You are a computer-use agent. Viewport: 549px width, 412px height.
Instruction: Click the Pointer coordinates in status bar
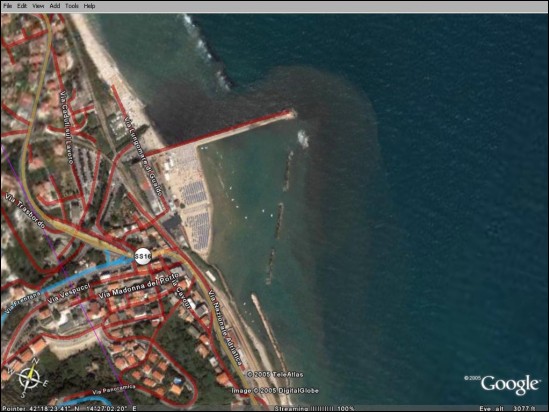[x=69, y=408]
